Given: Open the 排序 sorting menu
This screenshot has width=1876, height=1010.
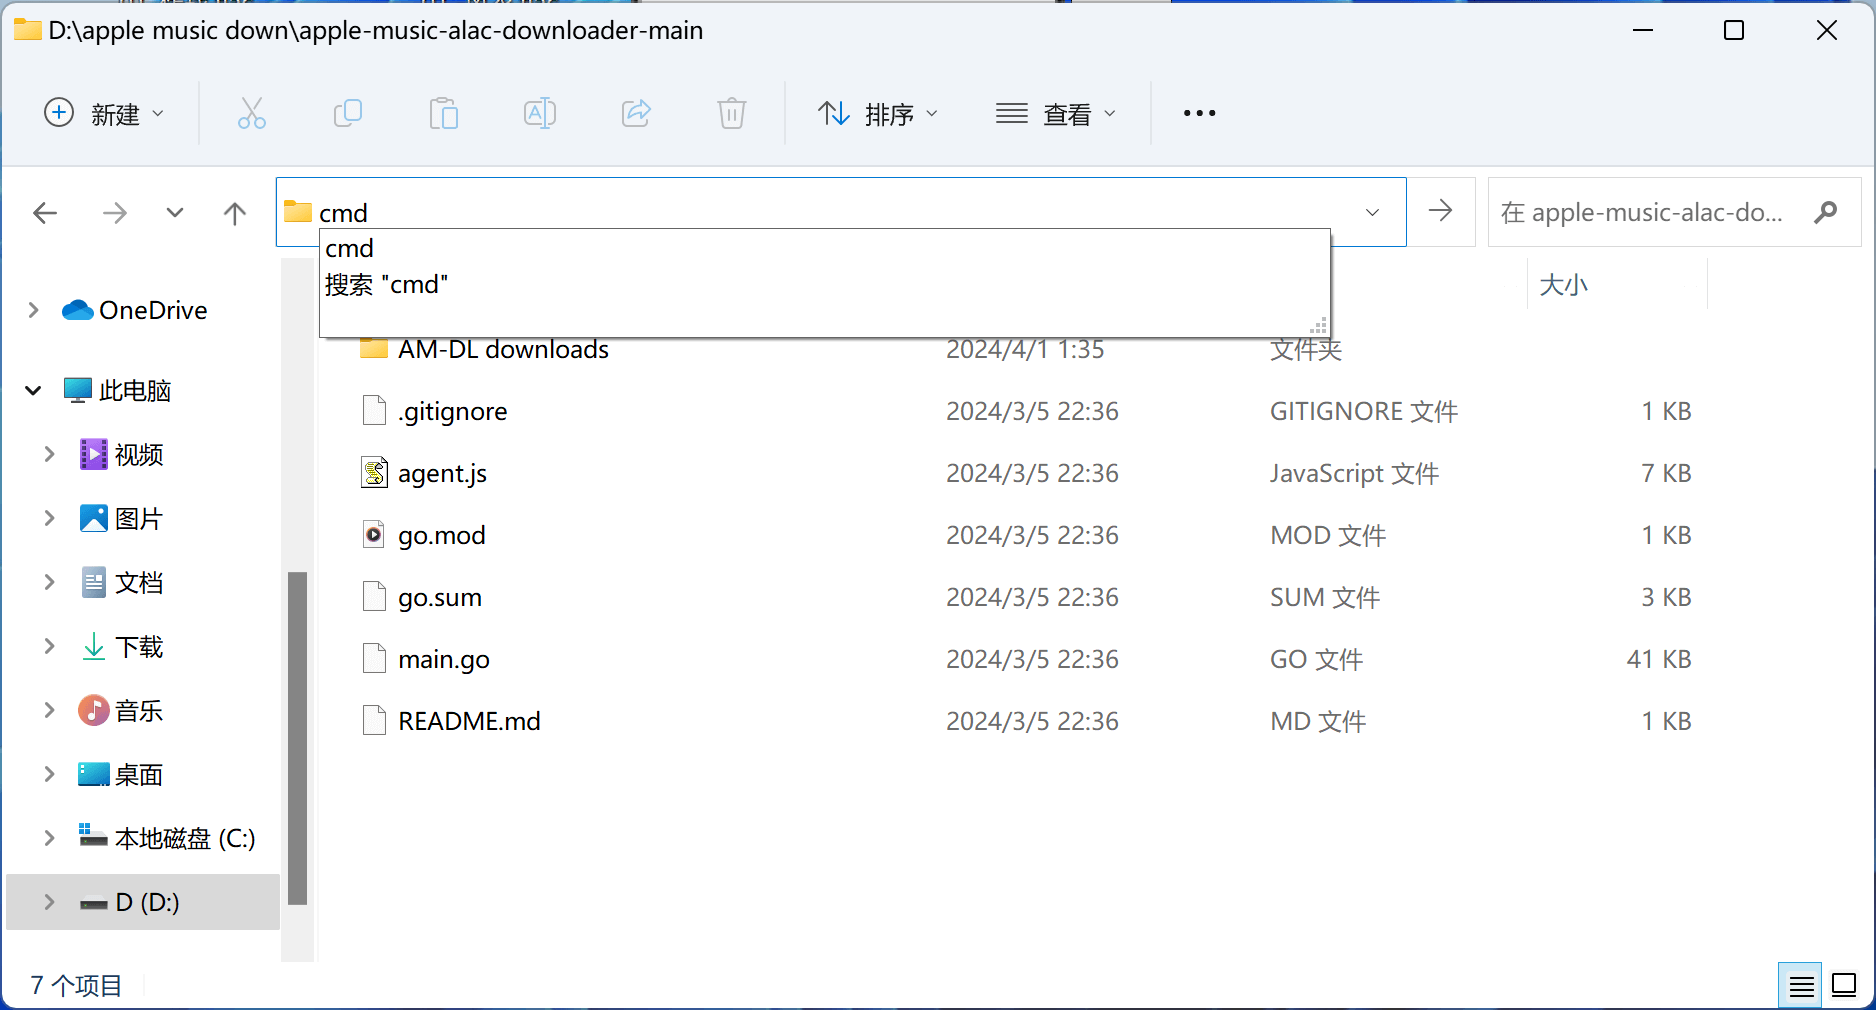Looking at the screenshot, I should pos(878,113).
